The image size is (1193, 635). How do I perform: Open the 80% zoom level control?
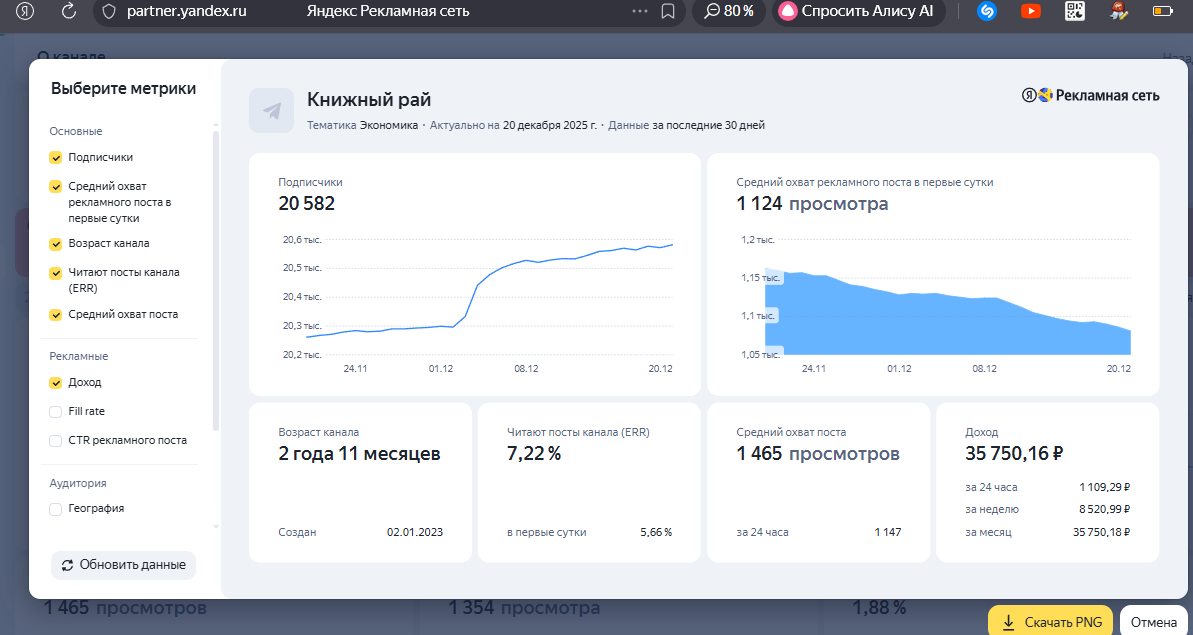[729, 12]
